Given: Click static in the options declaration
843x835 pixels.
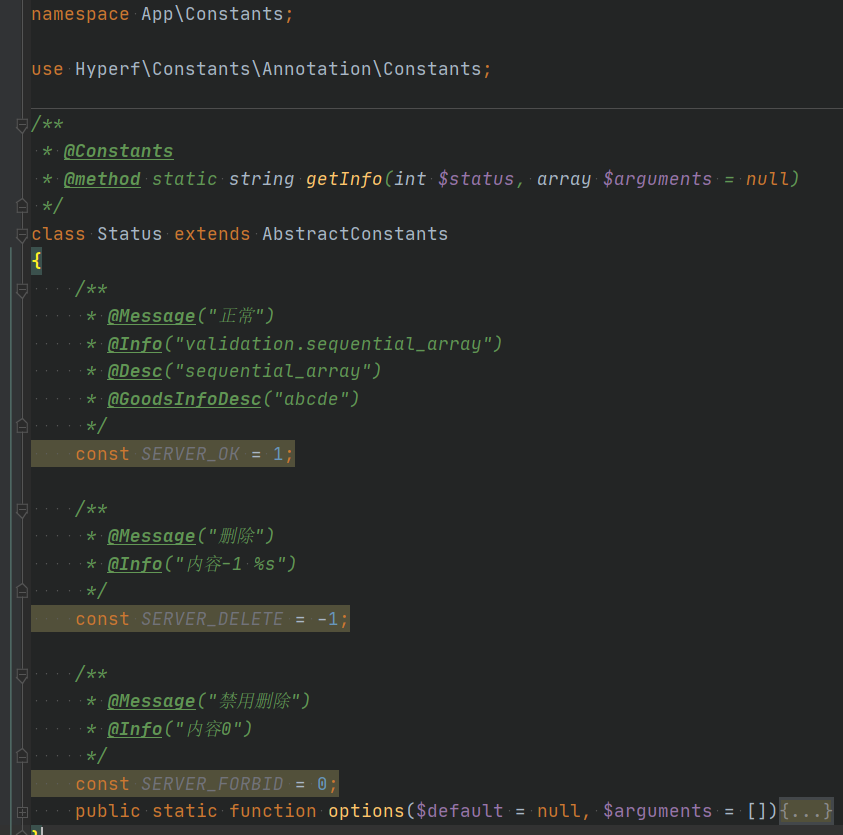Looking at the screenshot, I should tap(184, 811).
